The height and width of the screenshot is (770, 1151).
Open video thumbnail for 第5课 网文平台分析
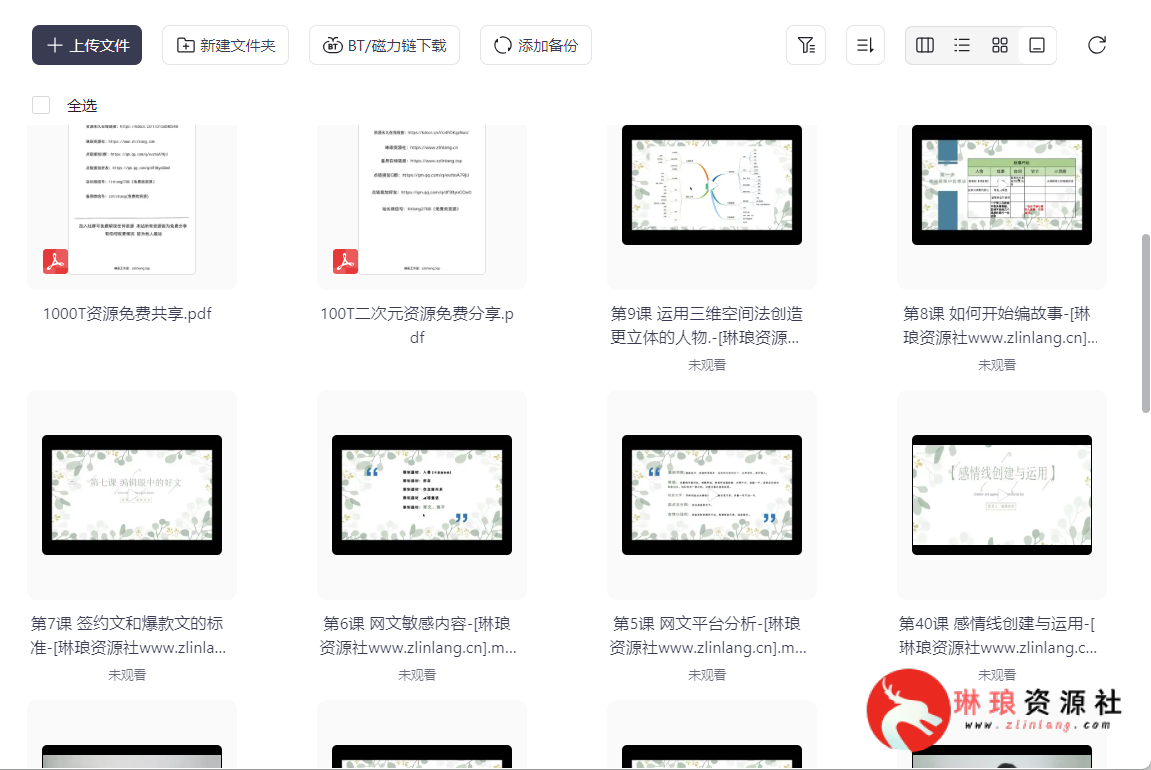click(x=711, y=495)
